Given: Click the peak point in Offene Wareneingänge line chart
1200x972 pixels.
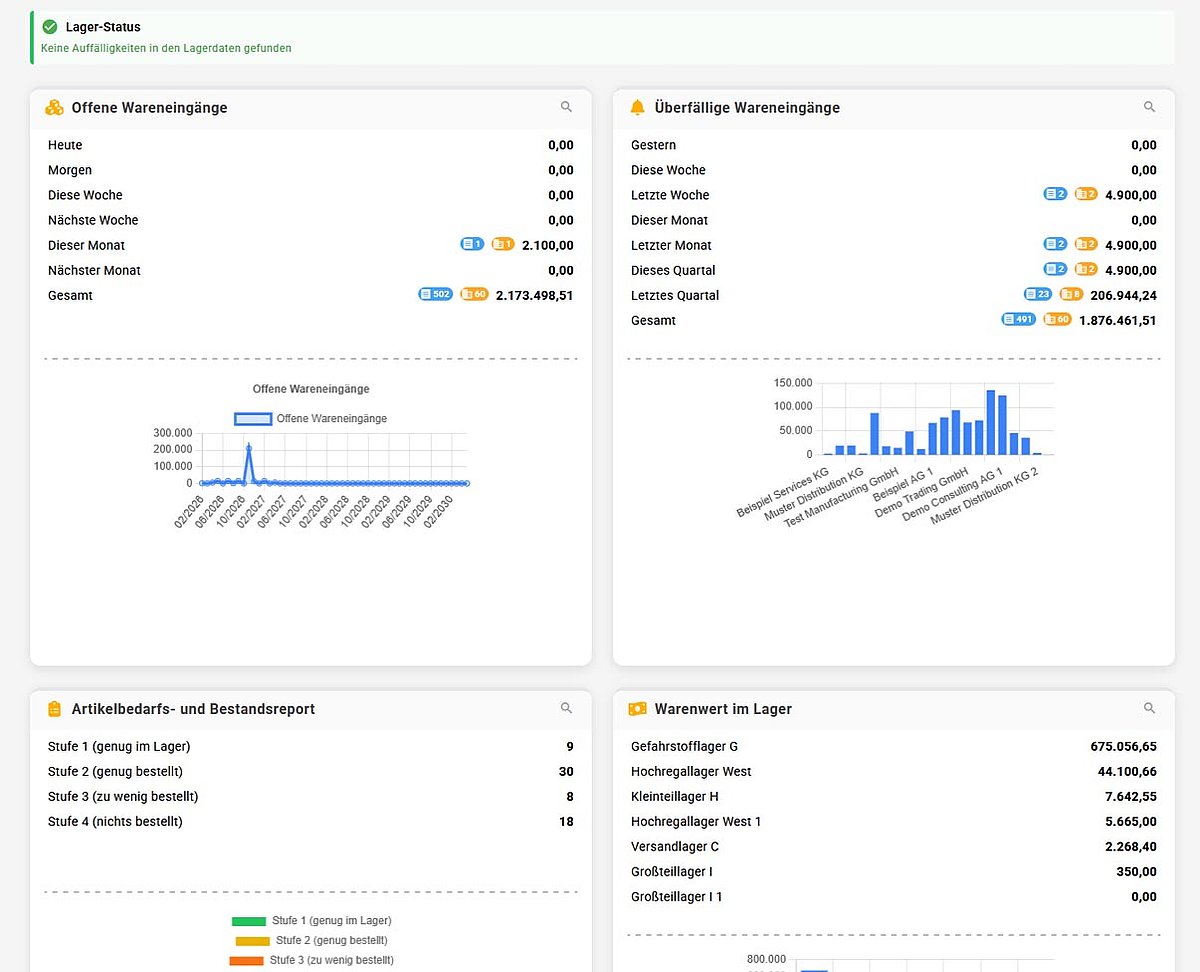Looking at the screenshot, I should pyautogui.click(x=248, y=447).
